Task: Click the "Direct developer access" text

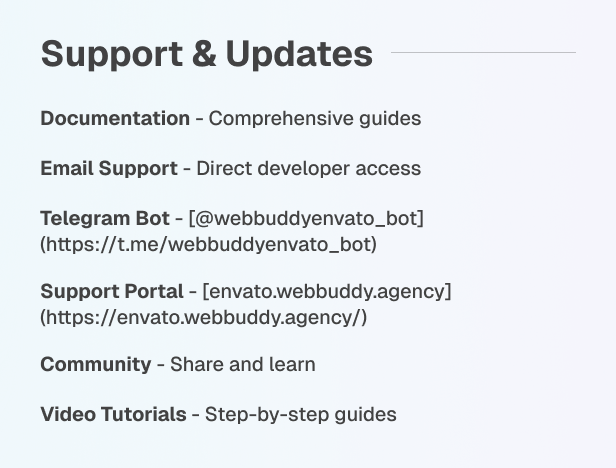Action: 308,168
